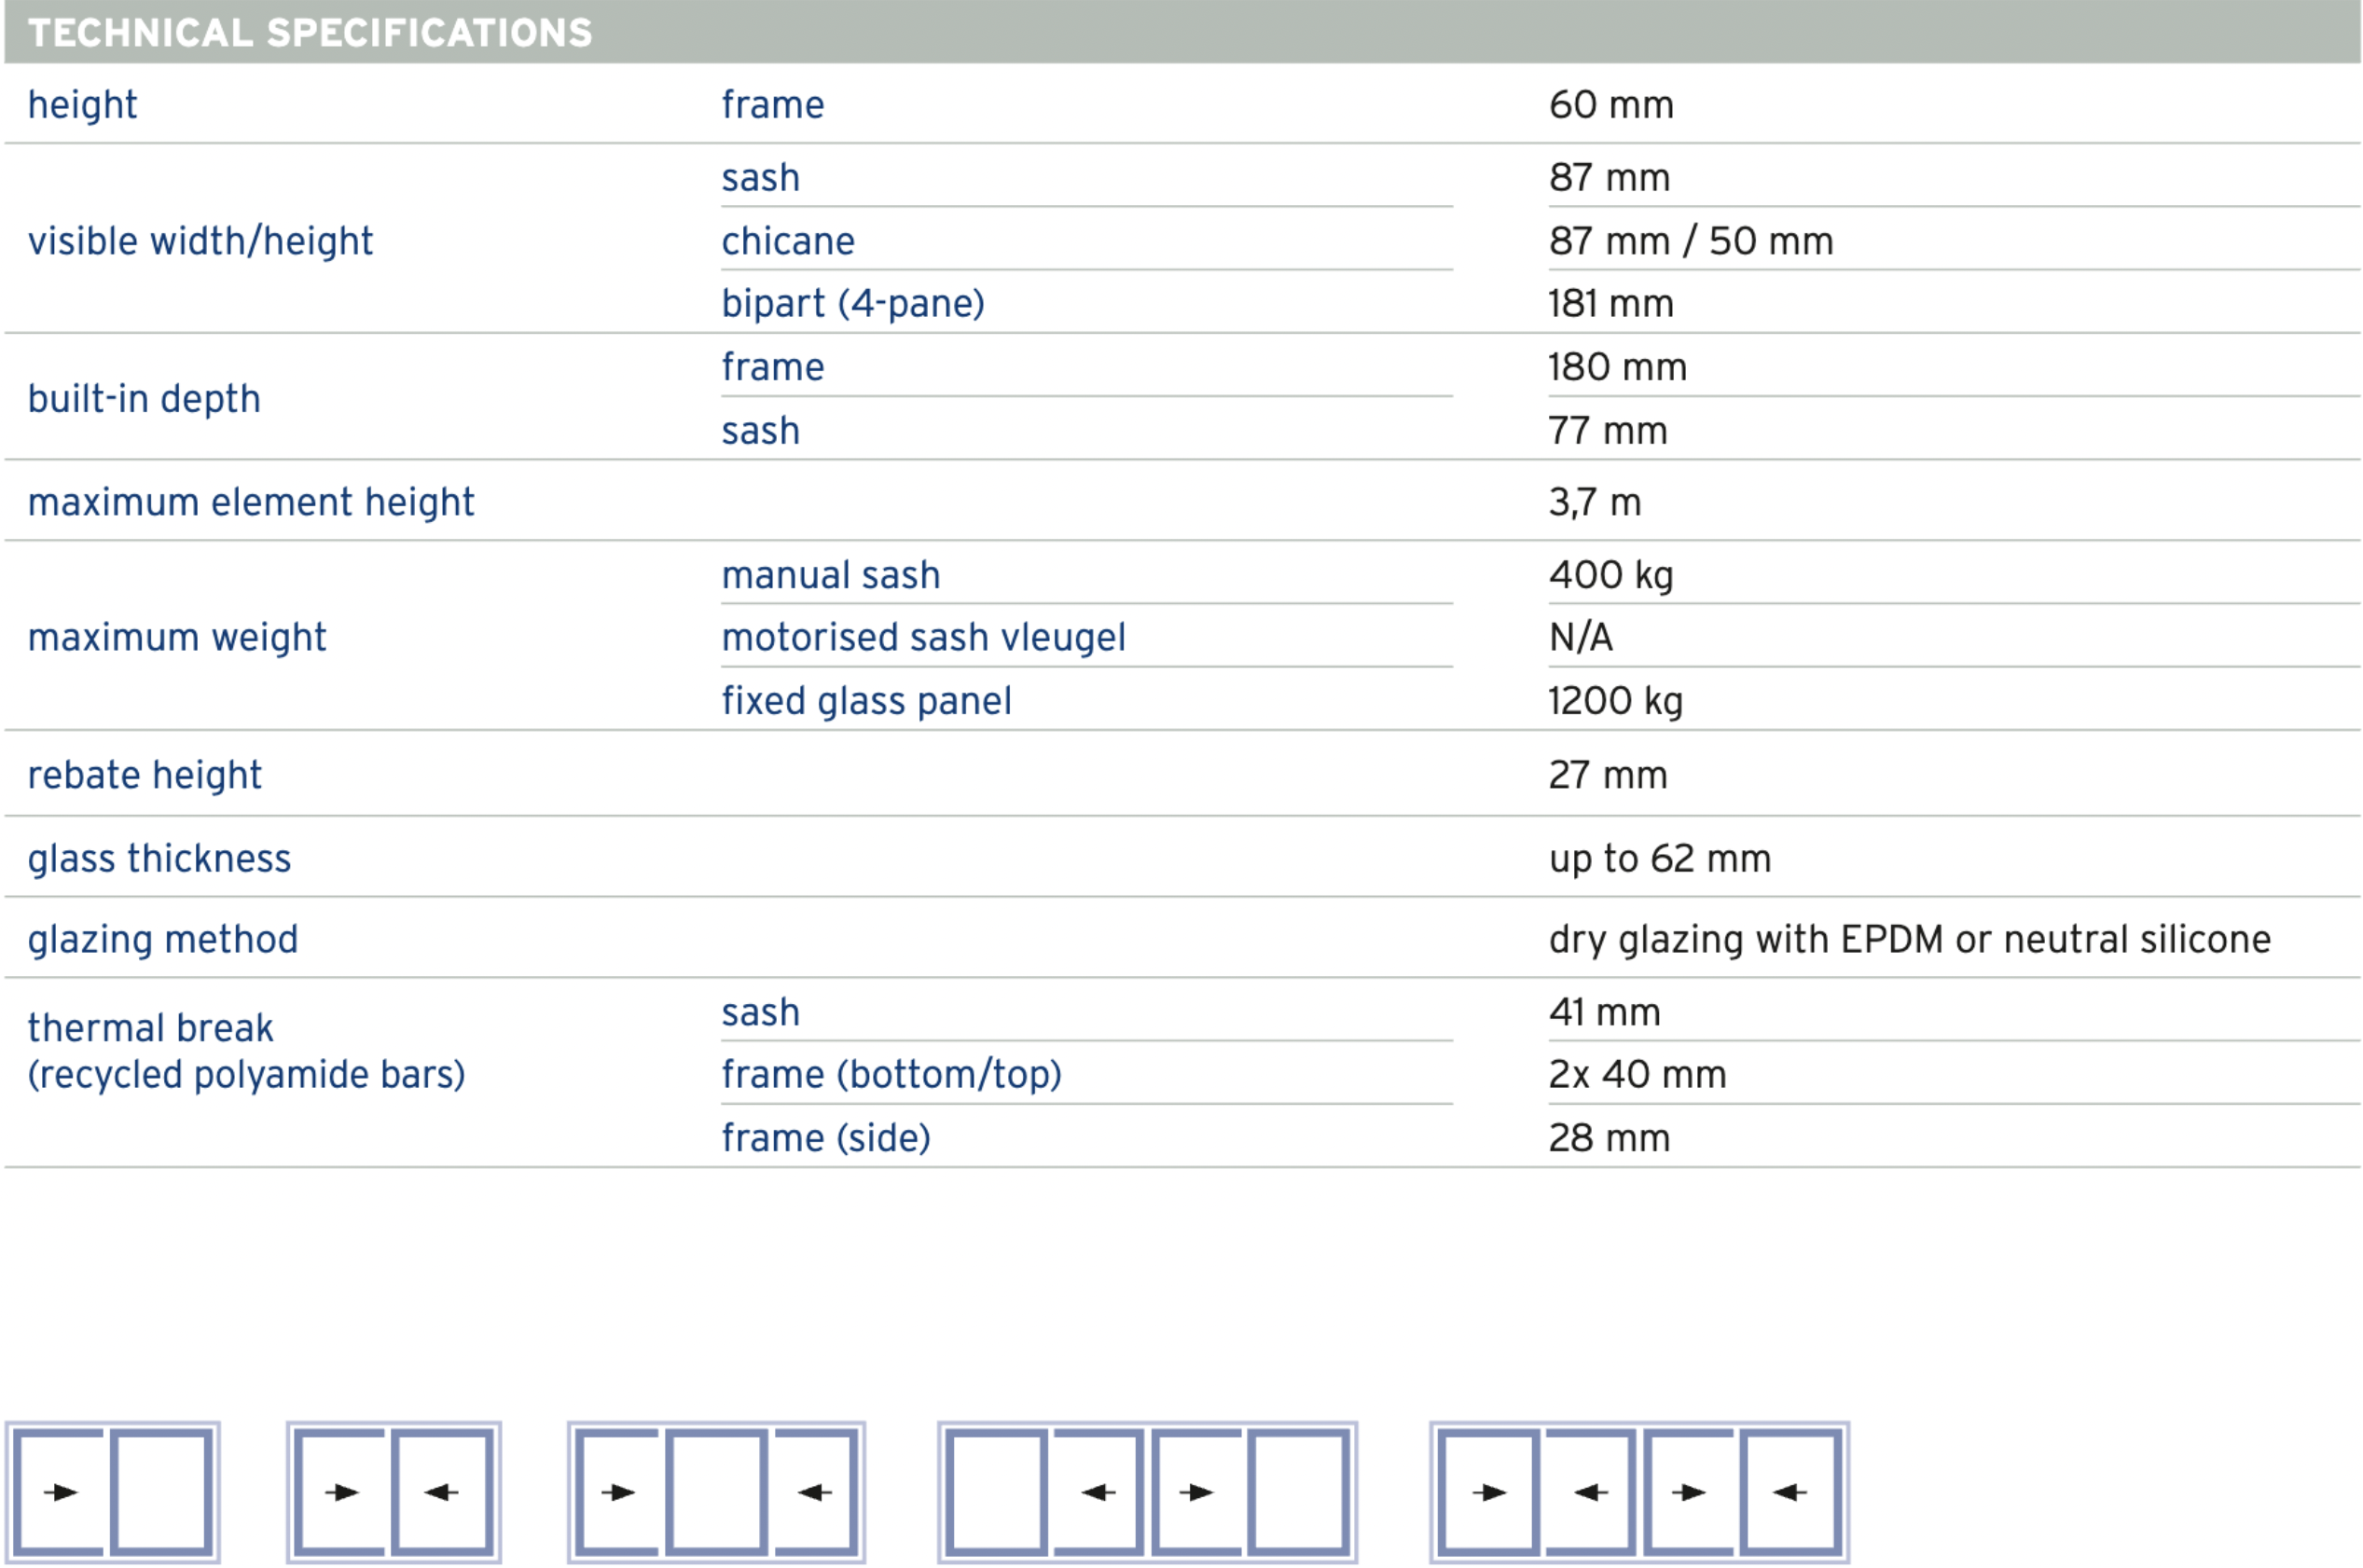Click 'maximum element height' label

click(x=251, y=502)
